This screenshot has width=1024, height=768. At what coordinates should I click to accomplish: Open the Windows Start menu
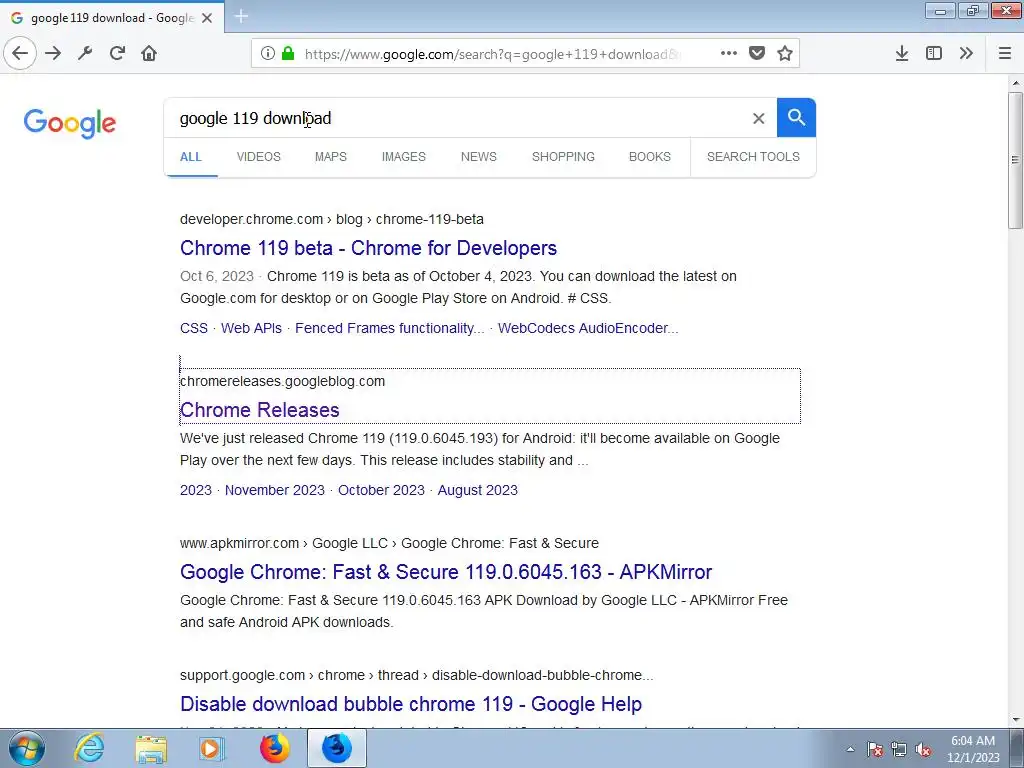(x=27, y=748)
